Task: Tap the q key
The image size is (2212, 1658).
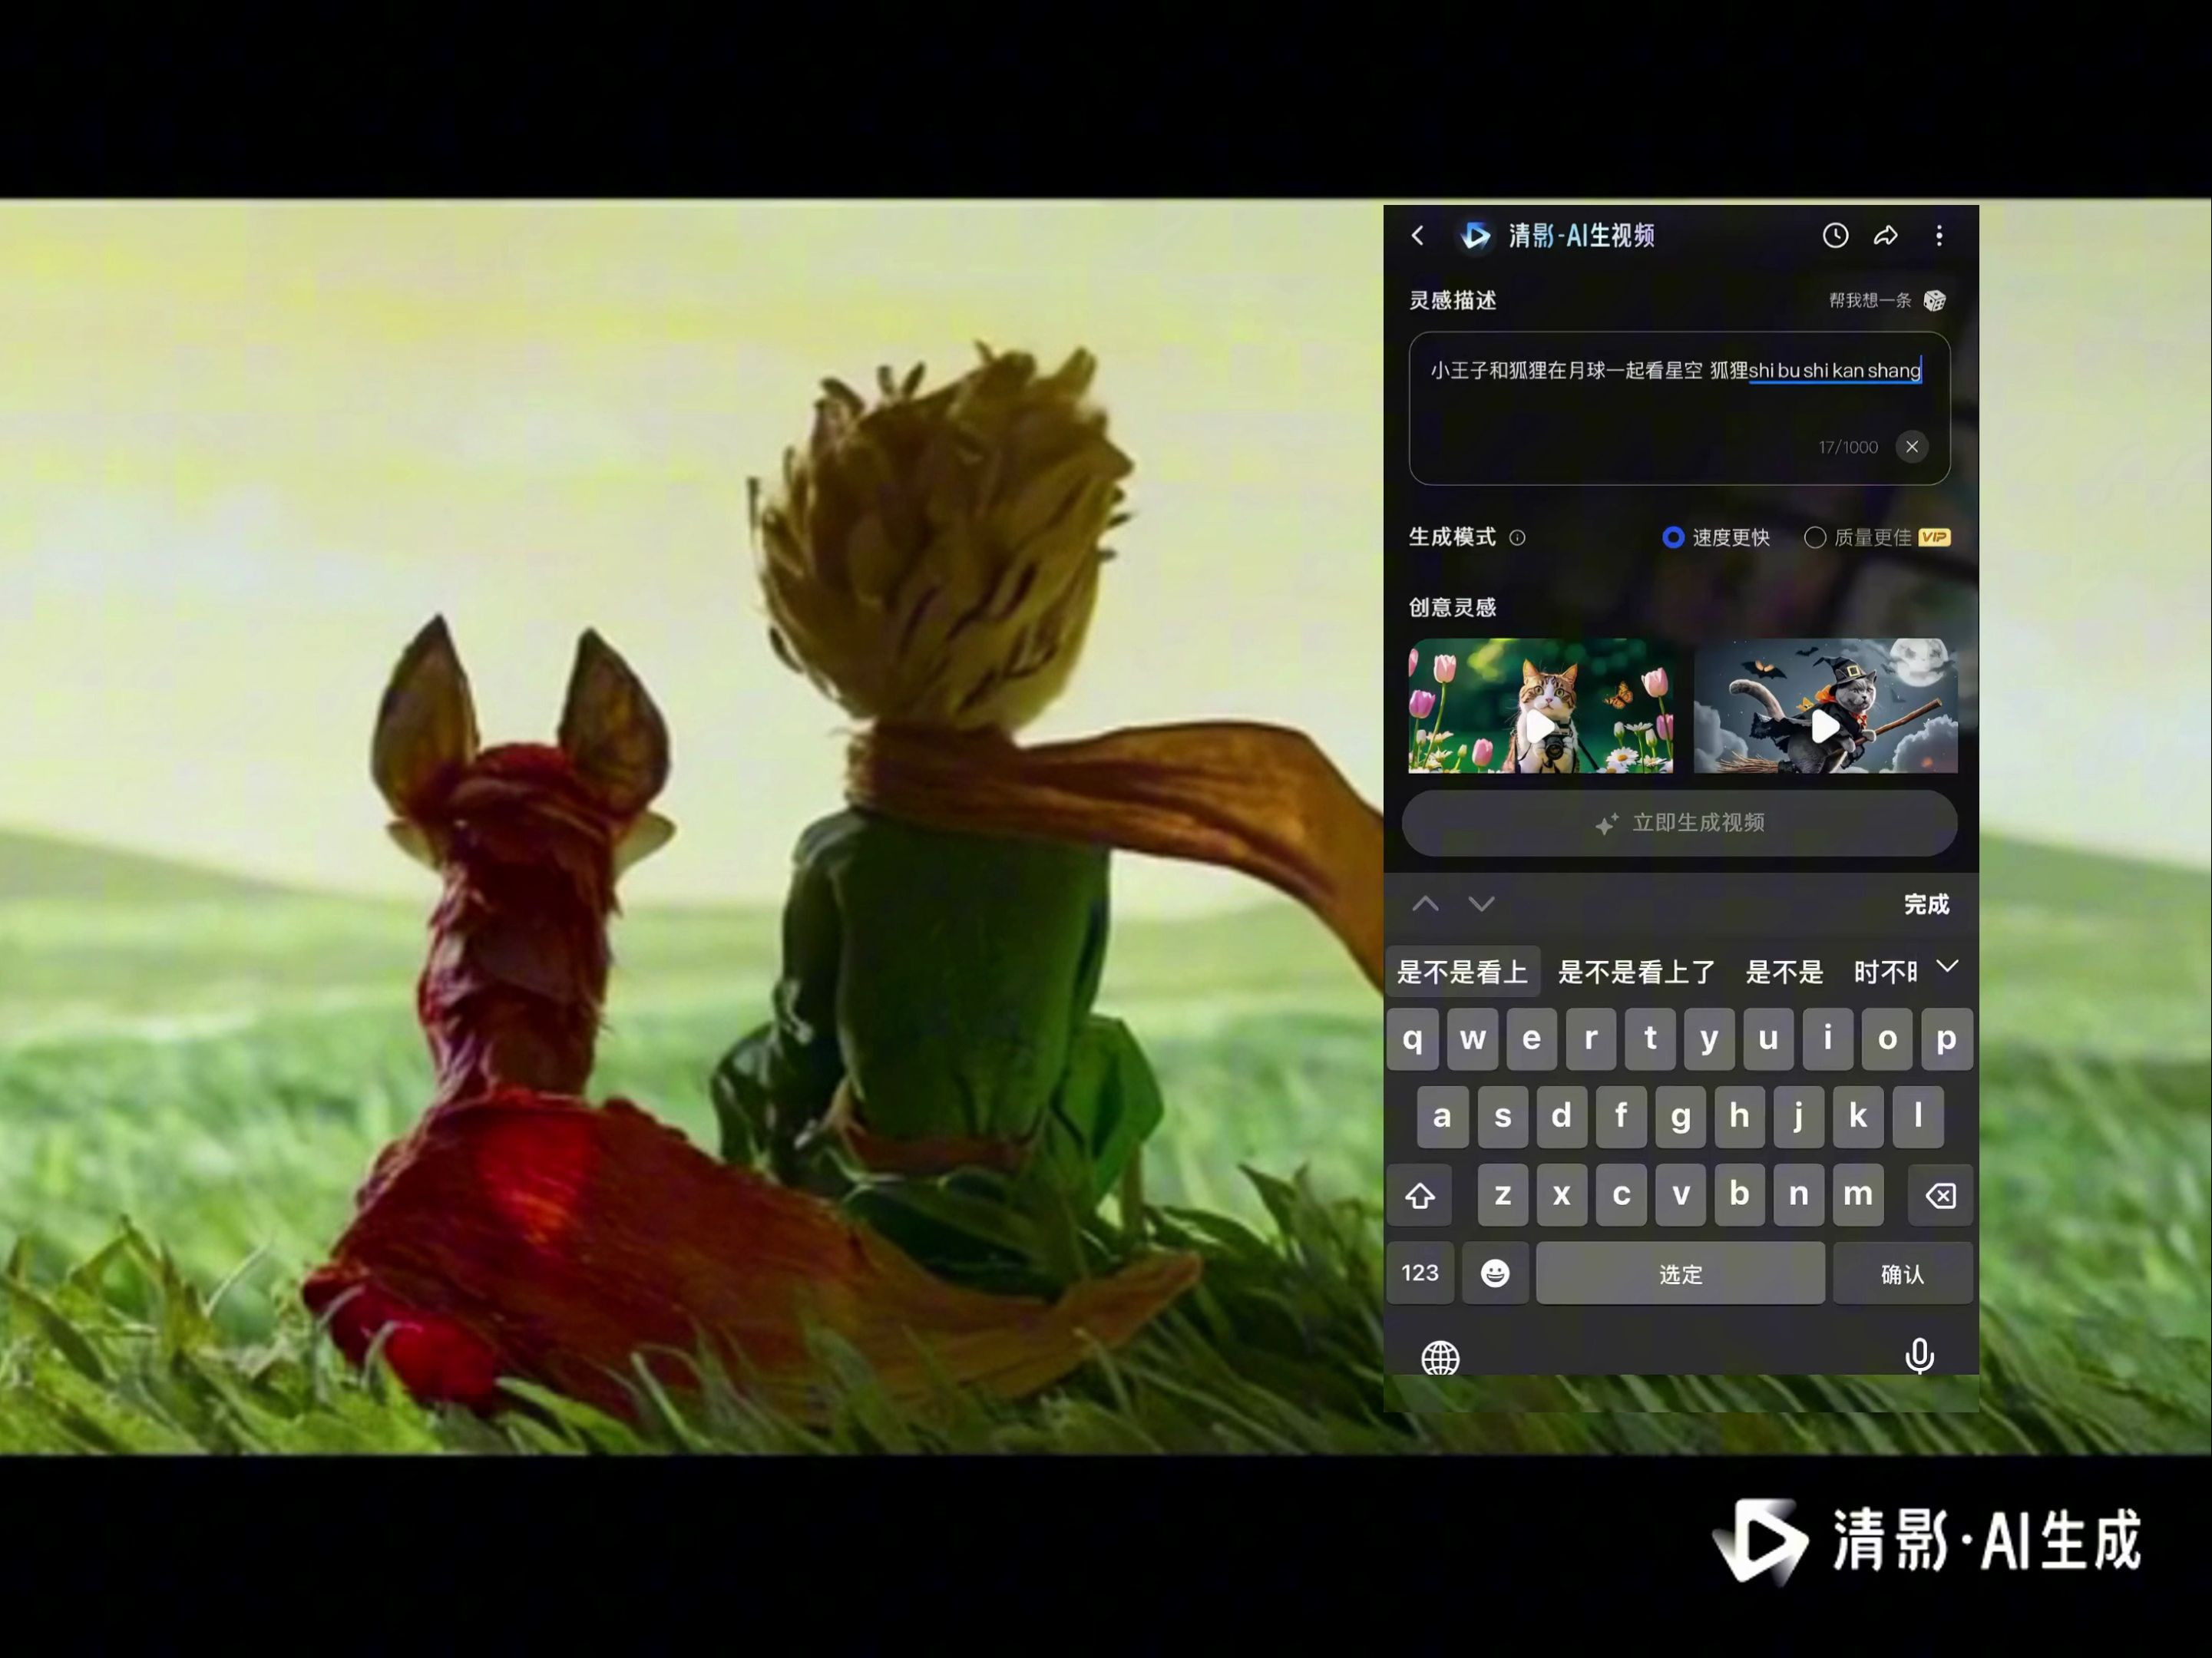Action: (x=1413, y=1039)
